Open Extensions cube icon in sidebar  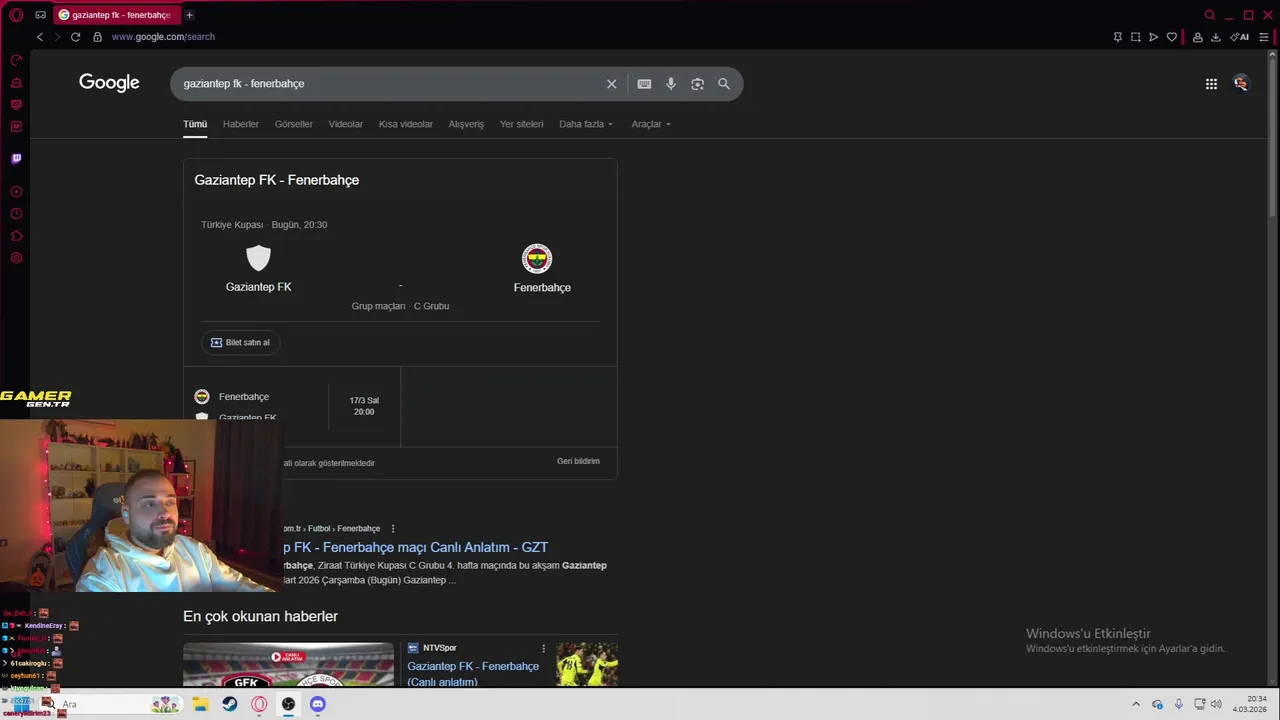click(16, 236)
